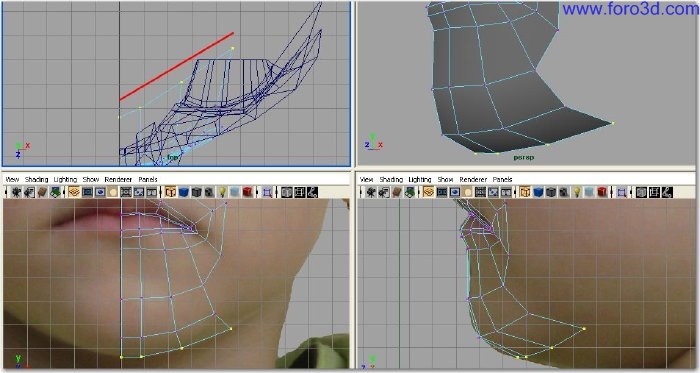This screenshot has width=700, height=373.
Task: Enable Smooth Shade blue cube in side view
Action: coord(538,192)
